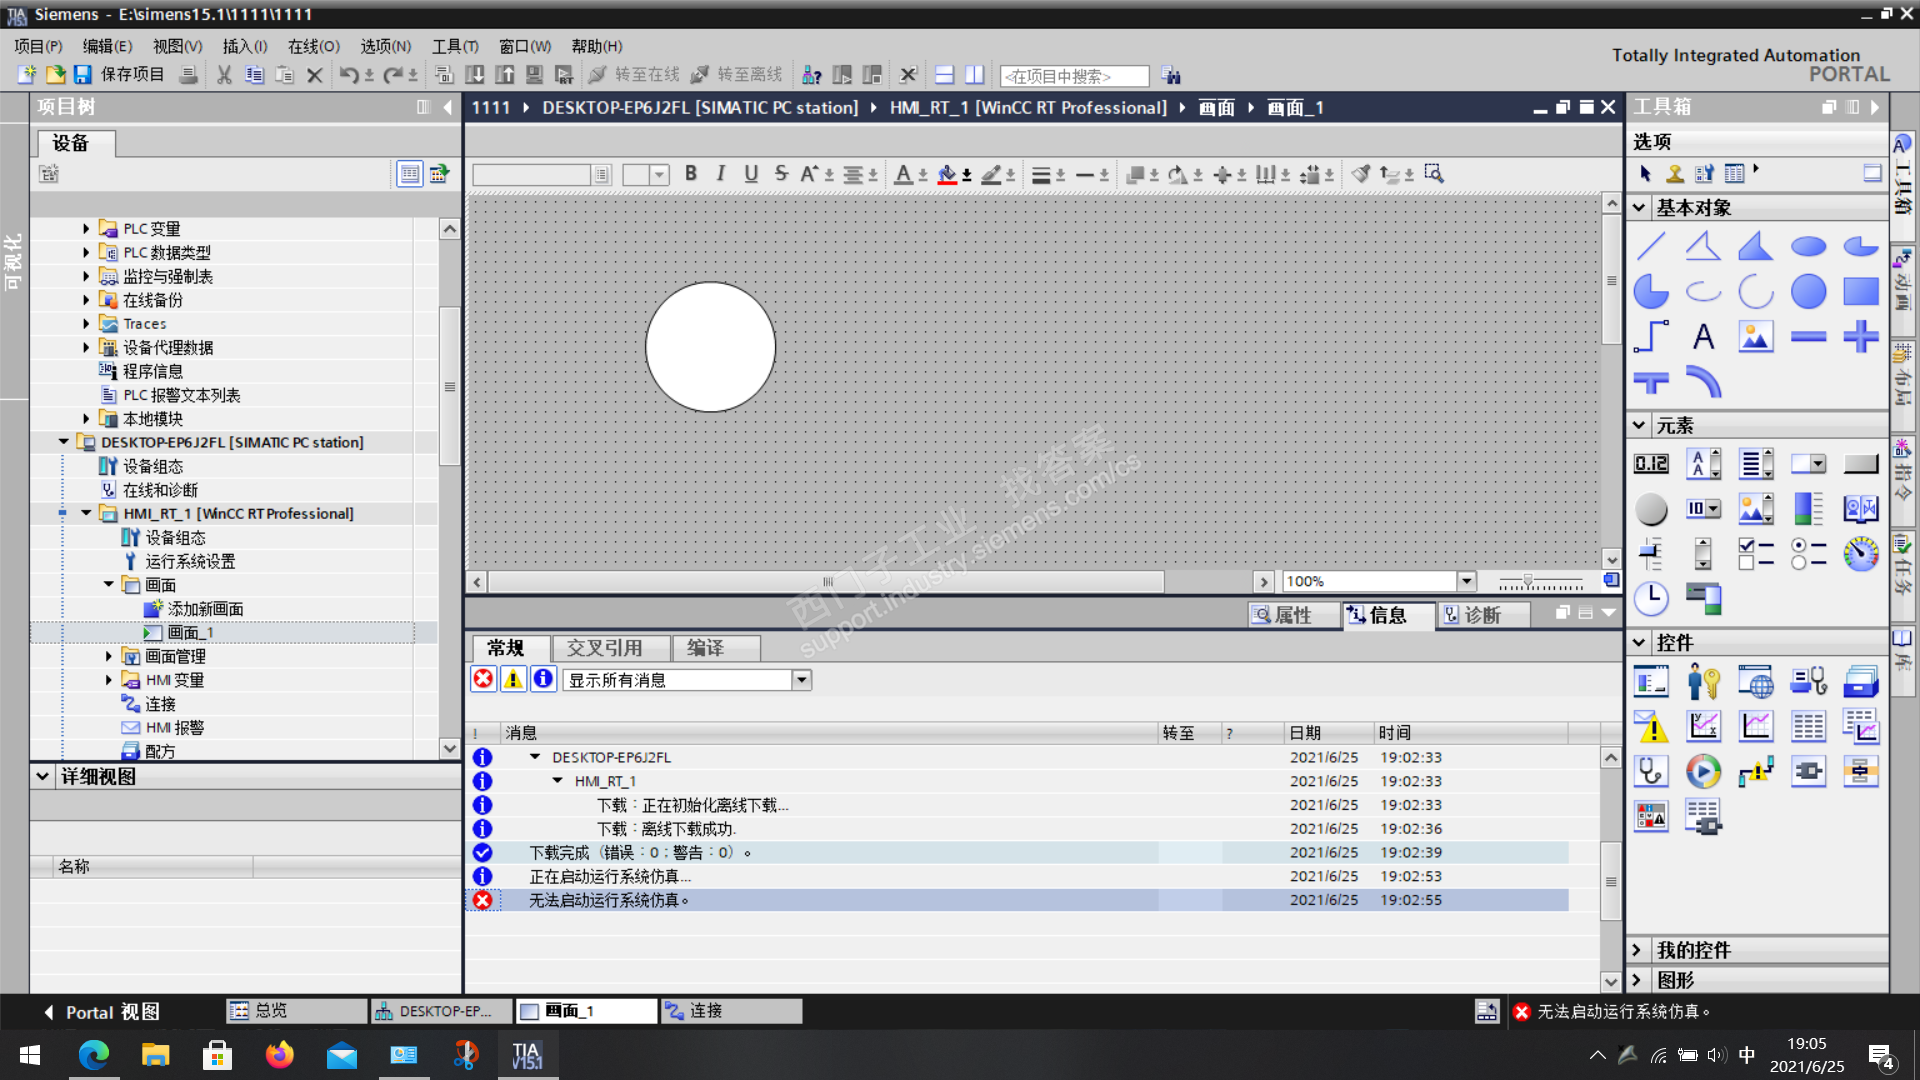Viewport: 1920px width, 1080px height.
Task: Toggle the warning messages filter
Action: click(x=513, y=680)
